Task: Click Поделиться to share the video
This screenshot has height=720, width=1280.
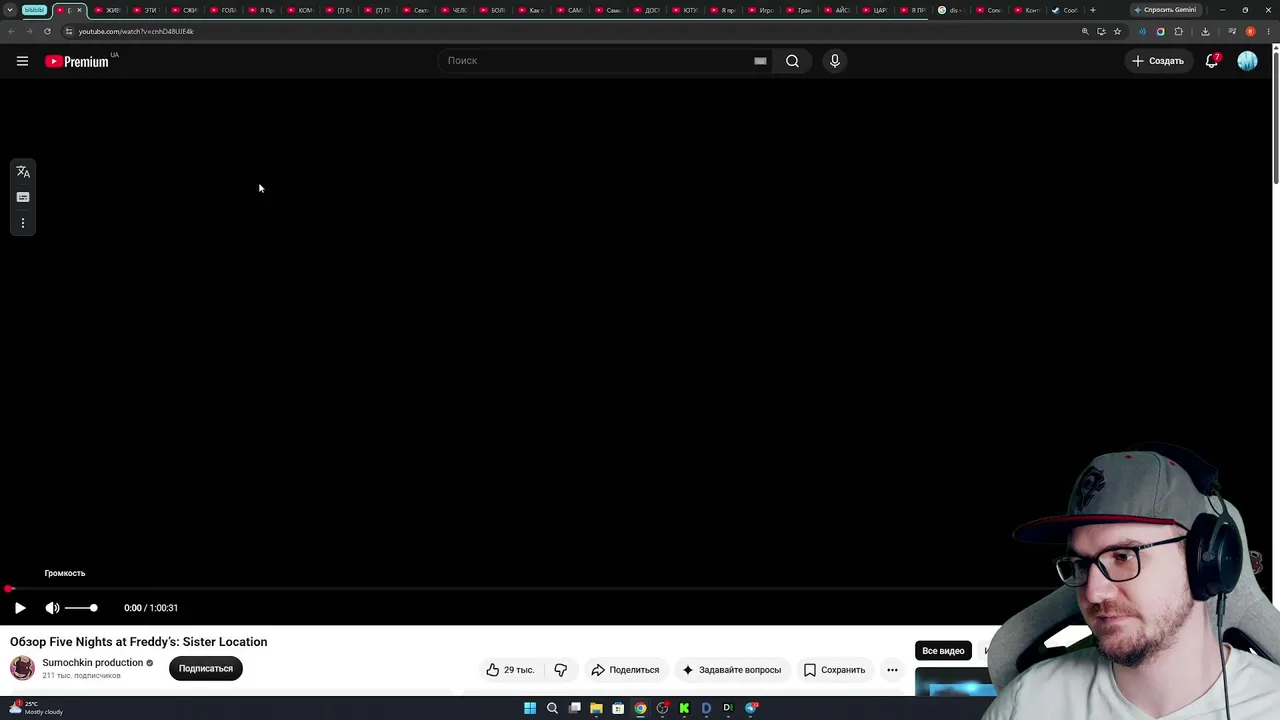Action: [x=625, y=670]
